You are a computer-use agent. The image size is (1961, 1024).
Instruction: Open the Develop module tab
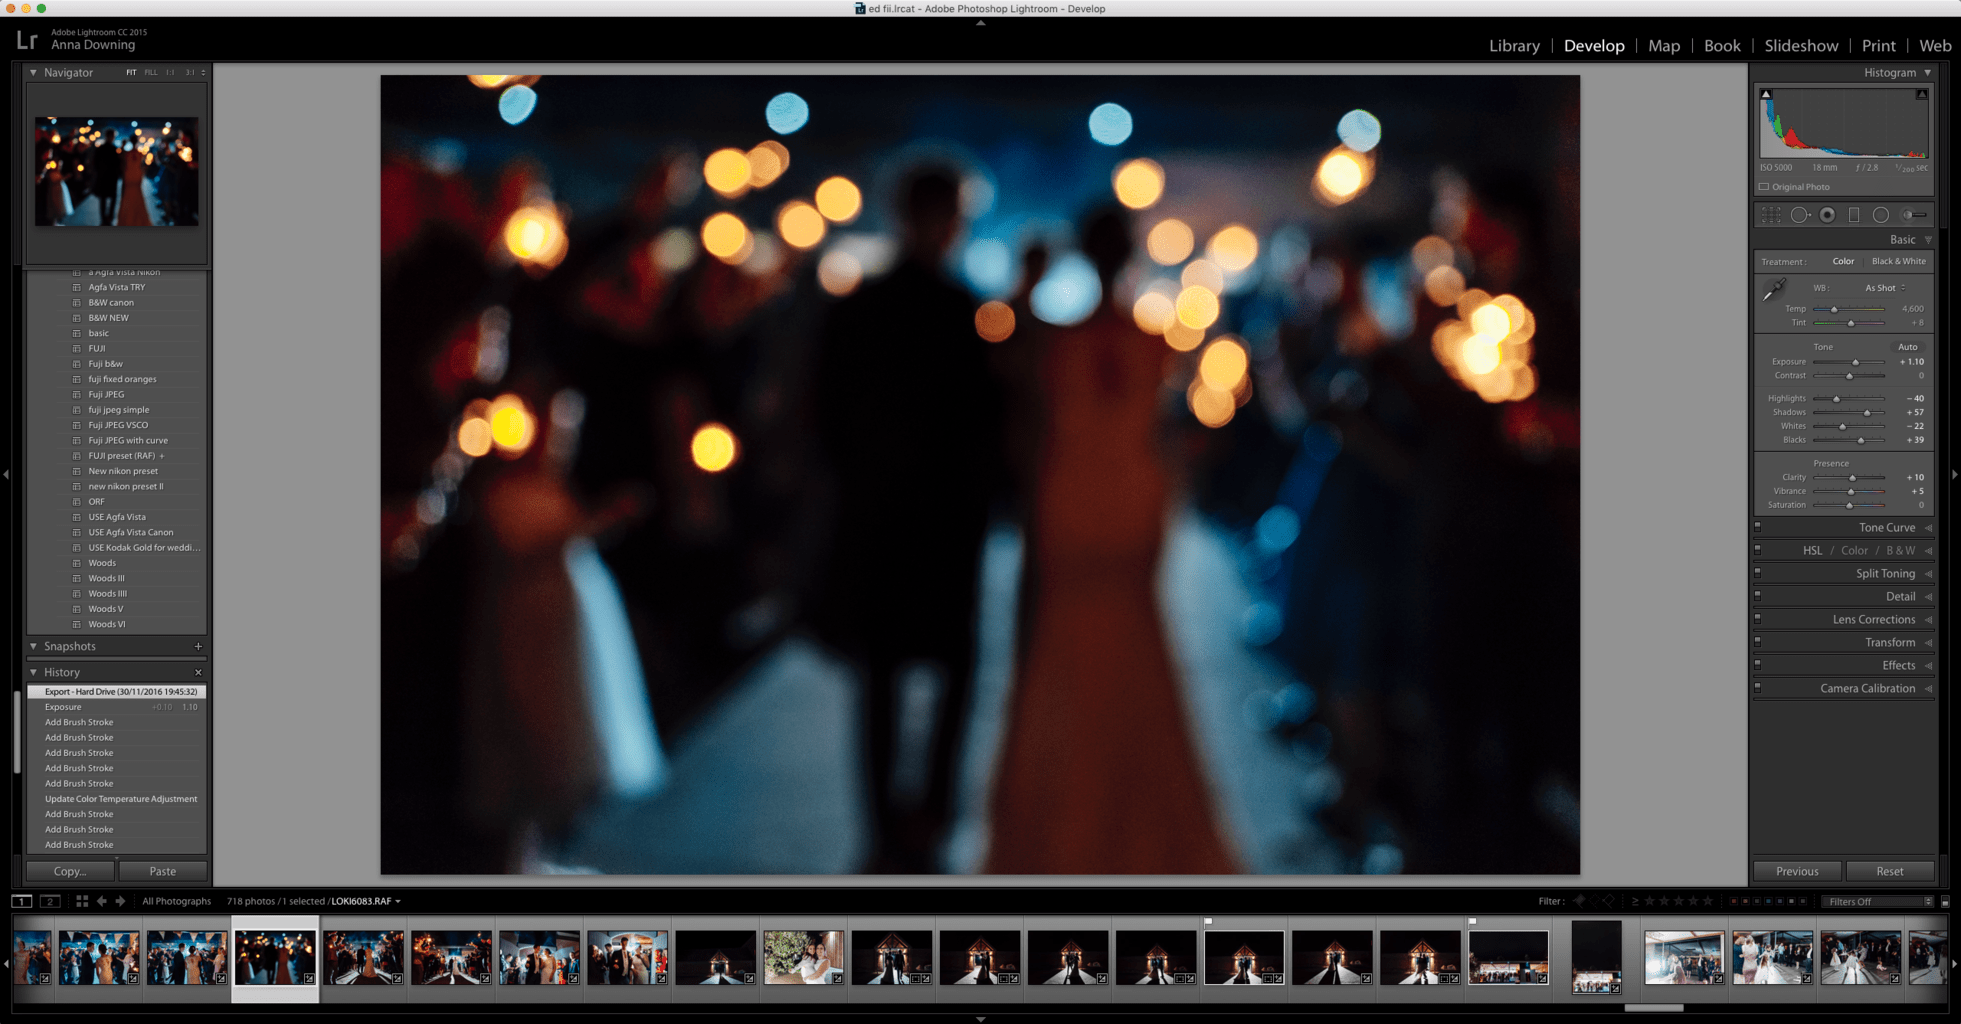pyautogui.click(x=1594, y=46)
